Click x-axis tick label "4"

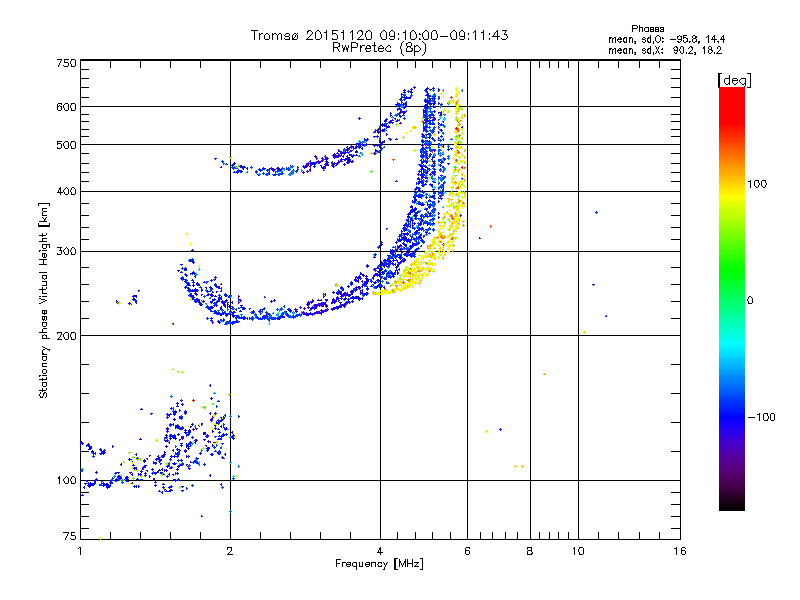point(380,551)
